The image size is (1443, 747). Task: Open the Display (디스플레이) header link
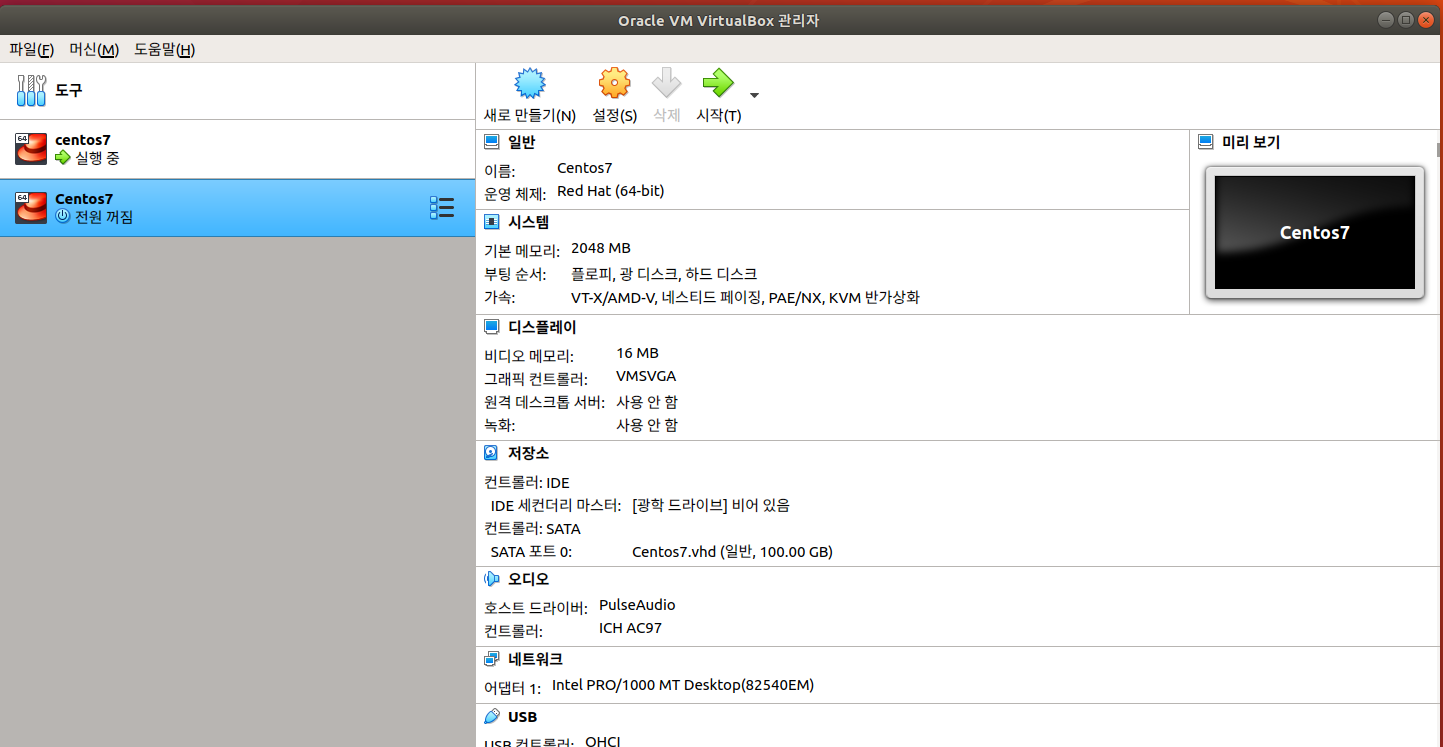click(543, 327)
